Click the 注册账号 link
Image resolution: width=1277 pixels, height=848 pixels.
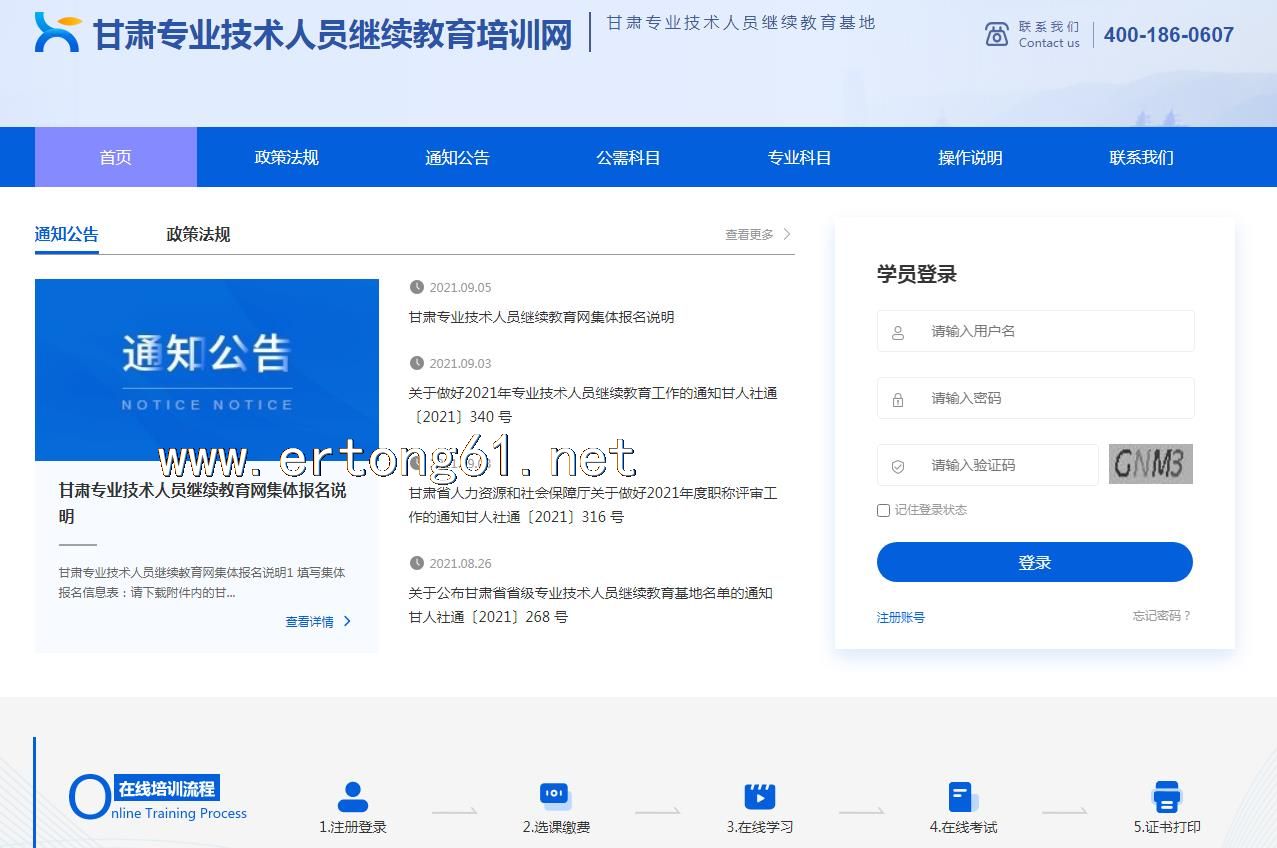coord(900,617)
